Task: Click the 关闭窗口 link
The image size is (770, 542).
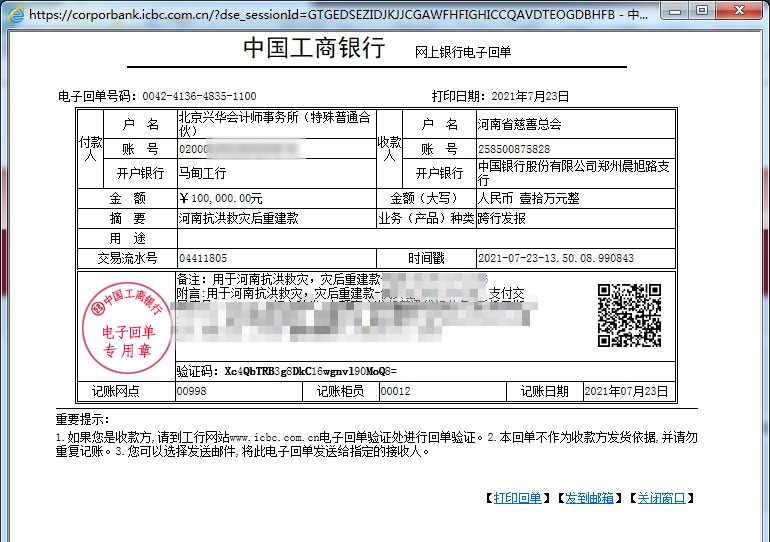Action: click(661, 498)
